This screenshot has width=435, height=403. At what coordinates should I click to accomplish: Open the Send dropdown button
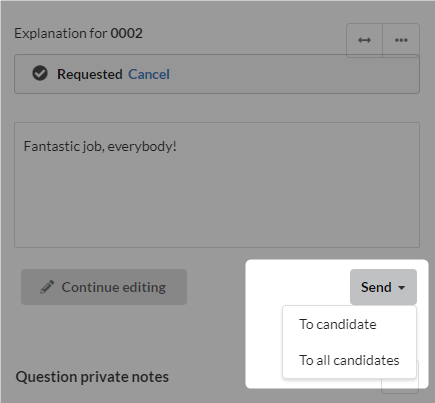(383, 287)
